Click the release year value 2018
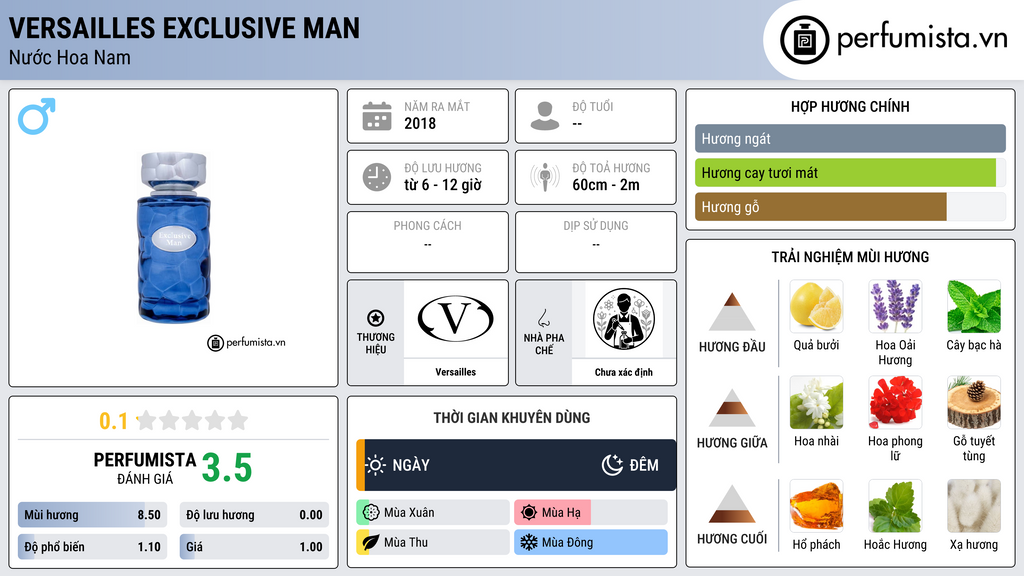 coord(420,123)
